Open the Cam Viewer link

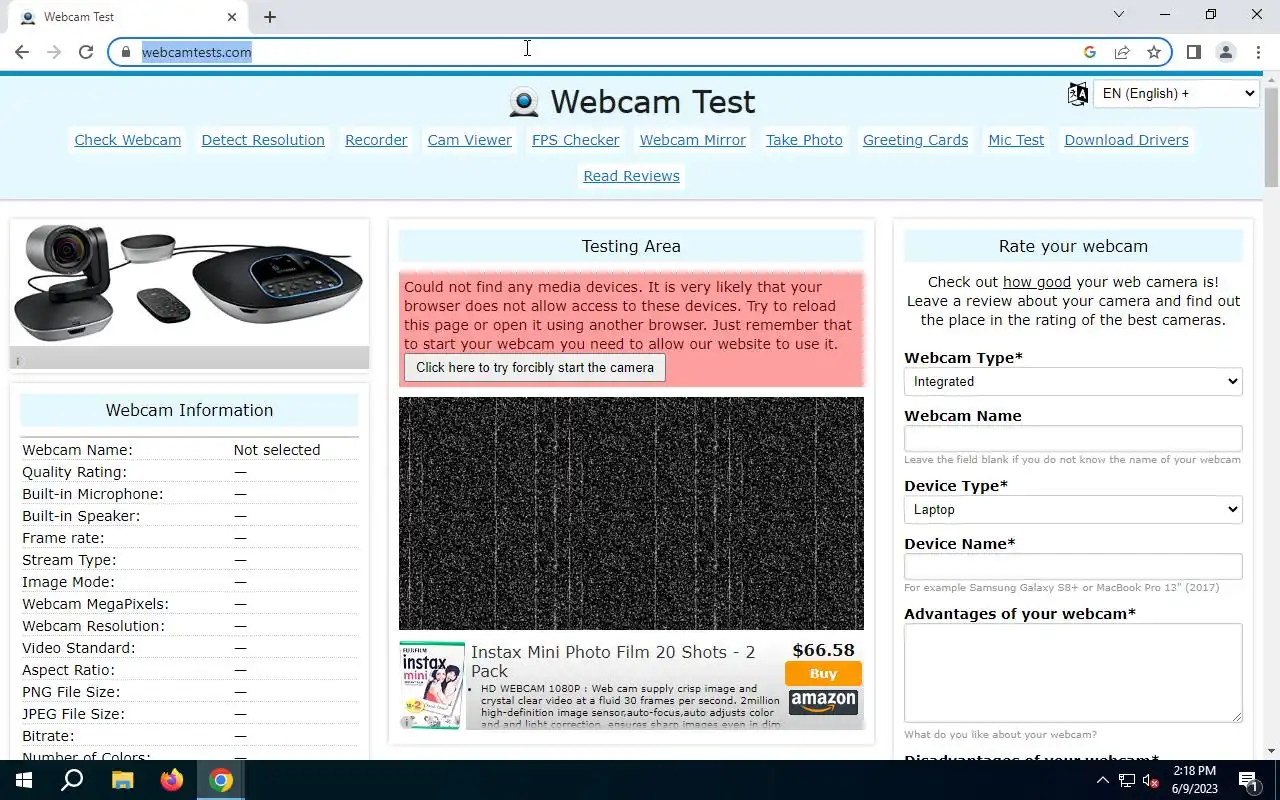(470, 140)
